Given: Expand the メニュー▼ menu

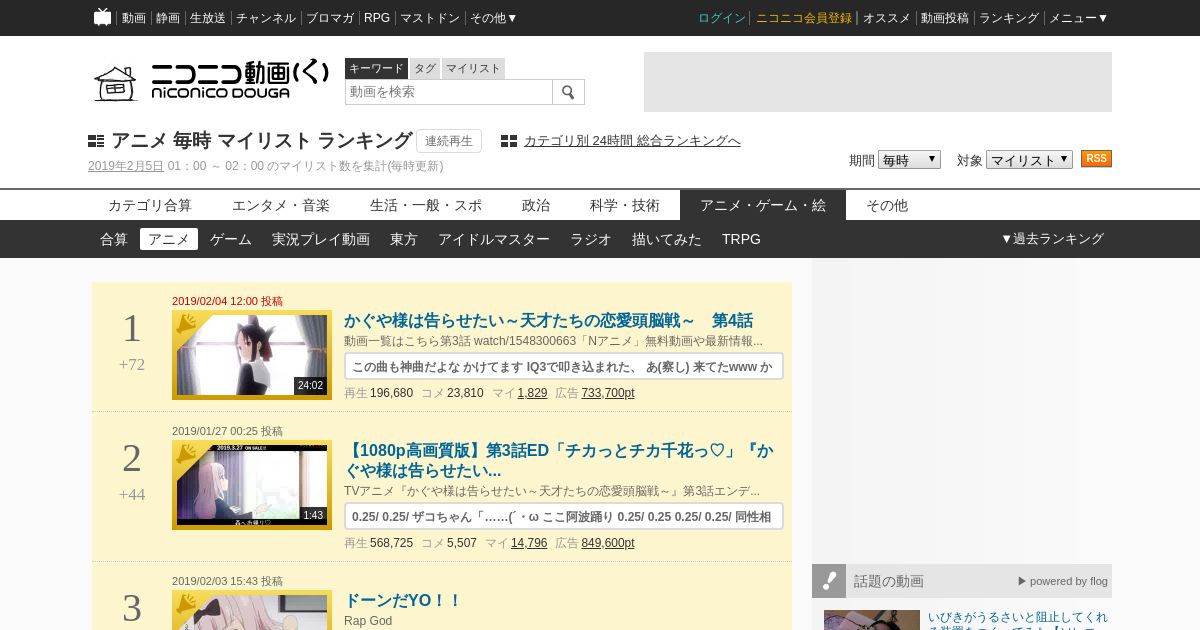Looking at the screenshot, I should (1078, 18).
